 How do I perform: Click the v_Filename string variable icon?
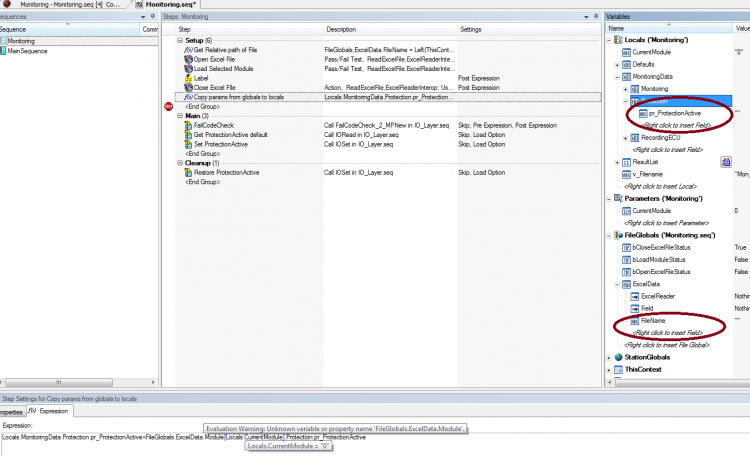pyautogui.click(x=626, y=174)
